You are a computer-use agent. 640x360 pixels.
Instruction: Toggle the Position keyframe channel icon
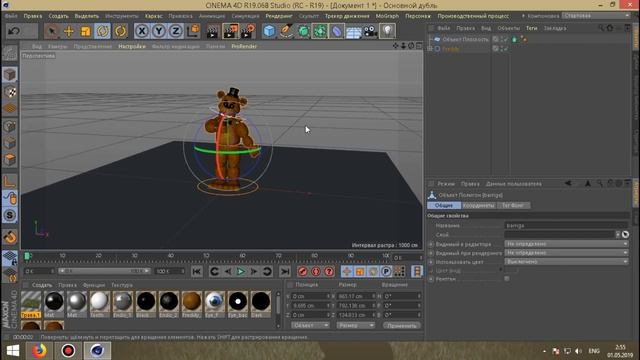coord(347,271)
